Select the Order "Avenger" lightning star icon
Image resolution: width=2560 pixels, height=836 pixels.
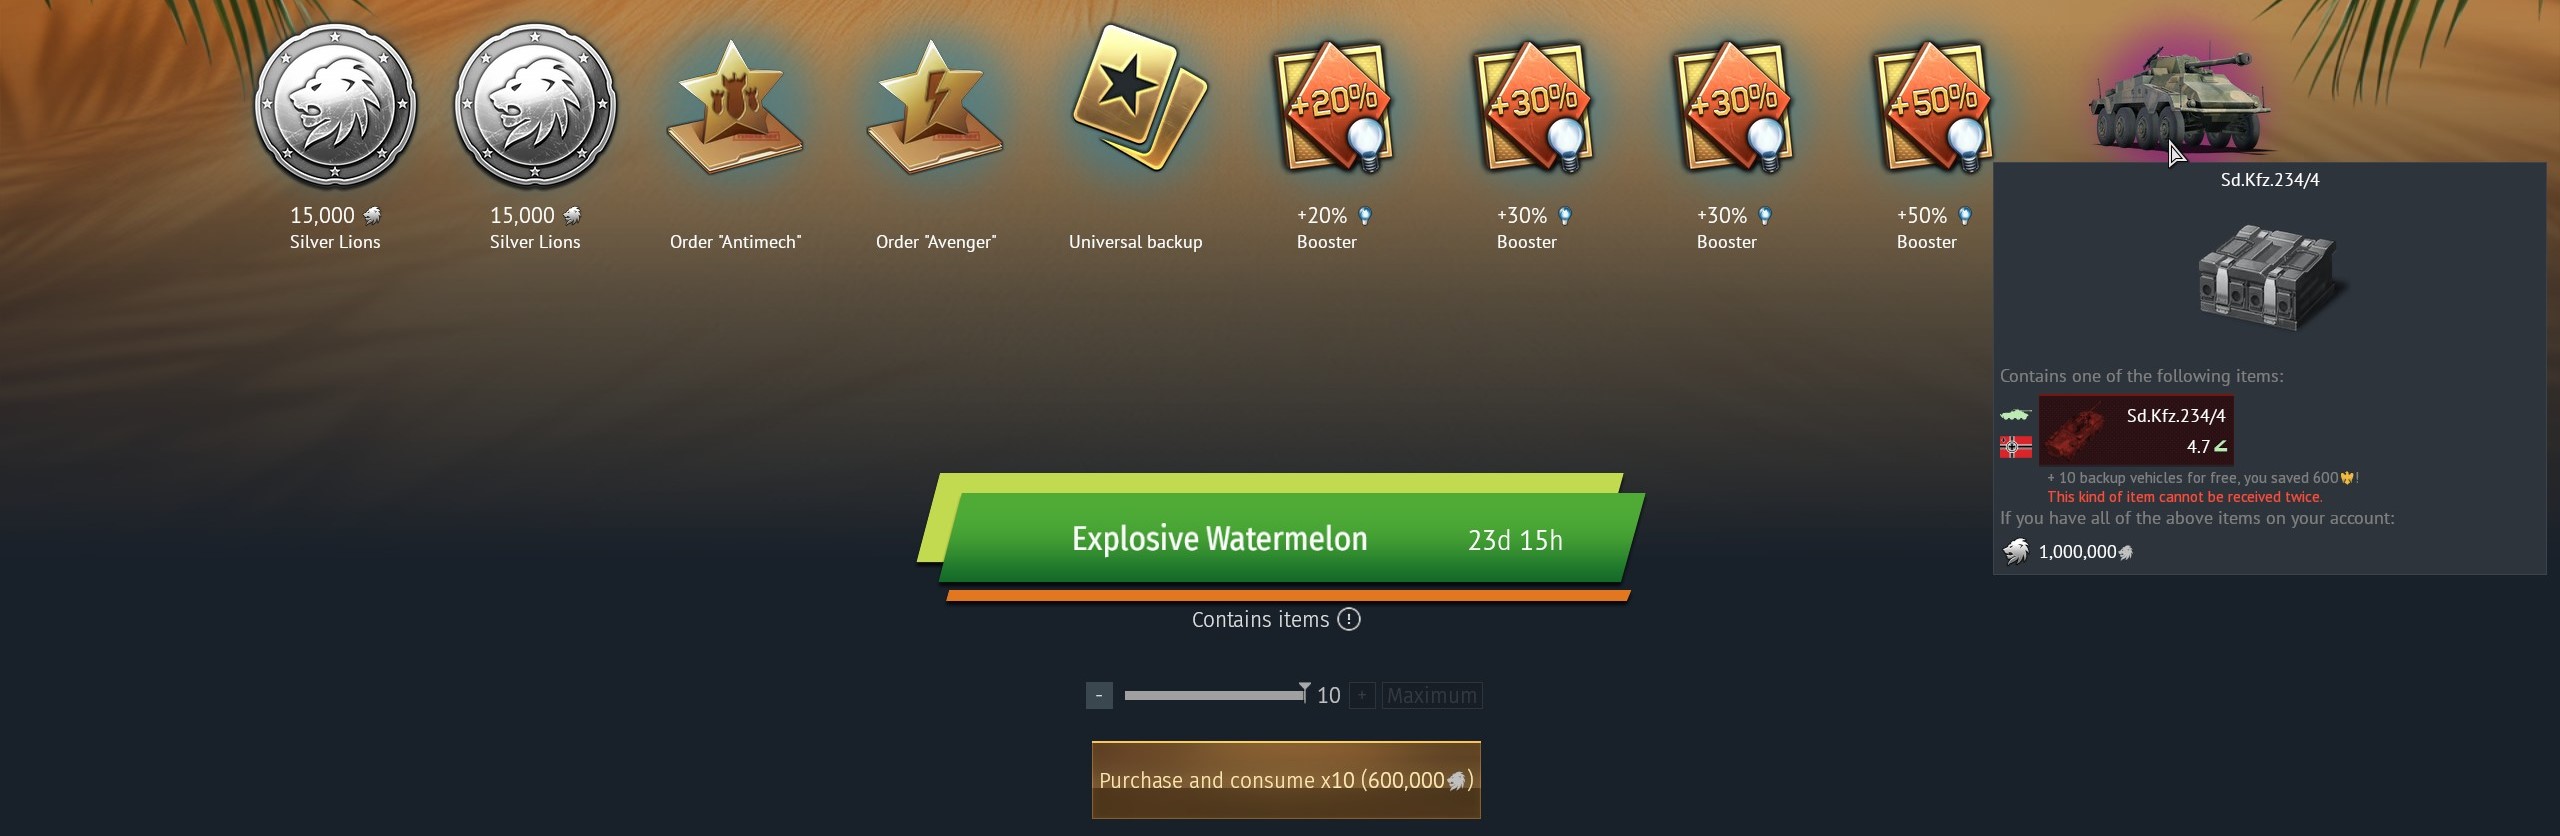pos(934,110)
